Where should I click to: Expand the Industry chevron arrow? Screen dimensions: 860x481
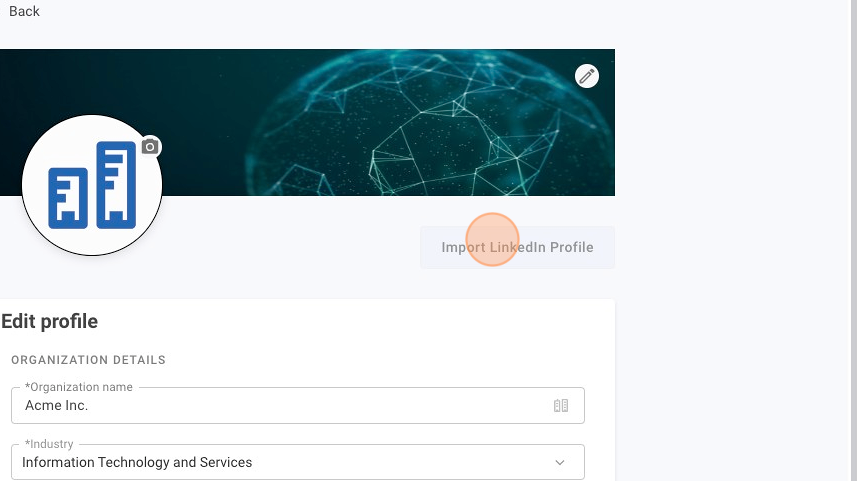560,463
